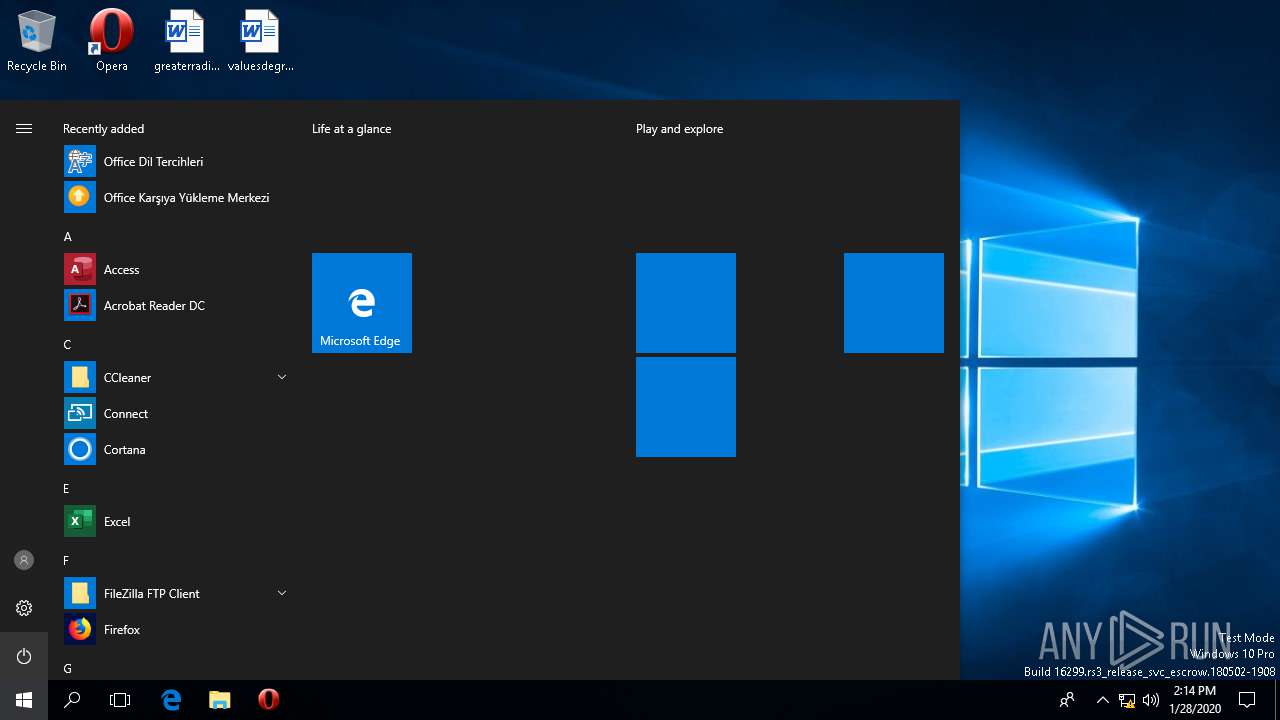This screenshot has width=1280, height=720.
Task: Open taskbar Search magnifier
Action: [72, 700]
